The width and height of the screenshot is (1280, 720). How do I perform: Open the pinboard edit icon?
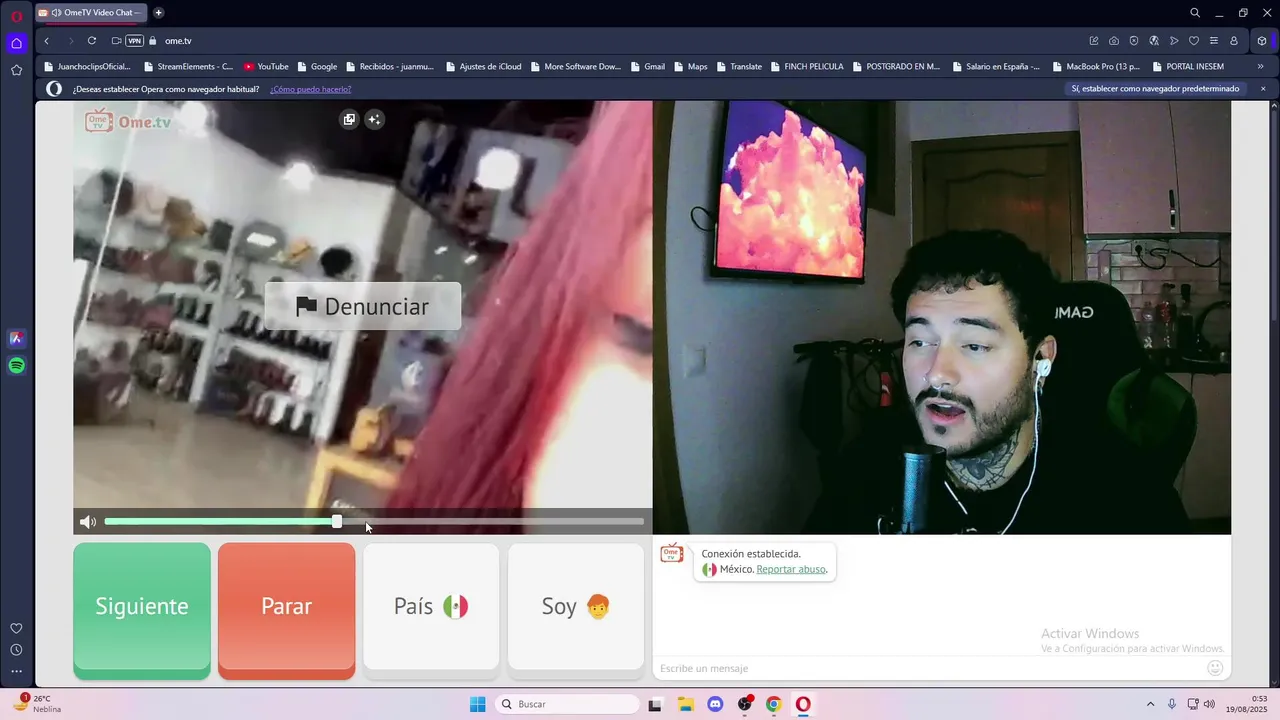tap(1094, 41)
